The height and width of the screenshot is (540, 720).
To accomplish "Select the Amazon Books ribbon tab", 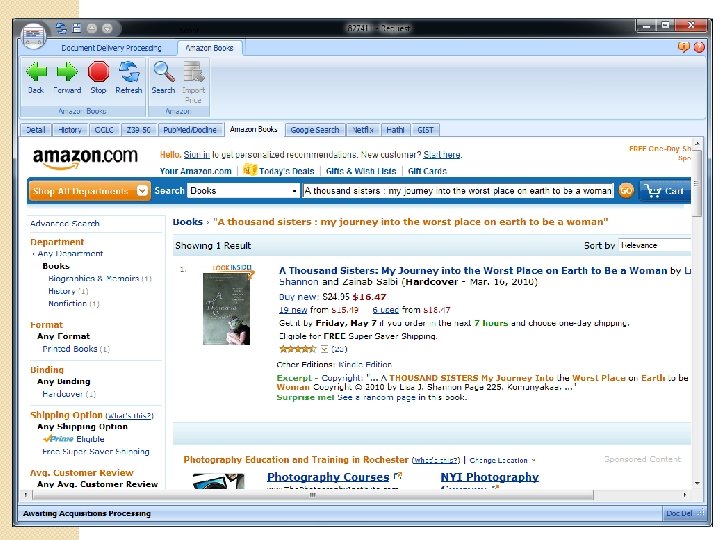I will (x=209, y=48).
